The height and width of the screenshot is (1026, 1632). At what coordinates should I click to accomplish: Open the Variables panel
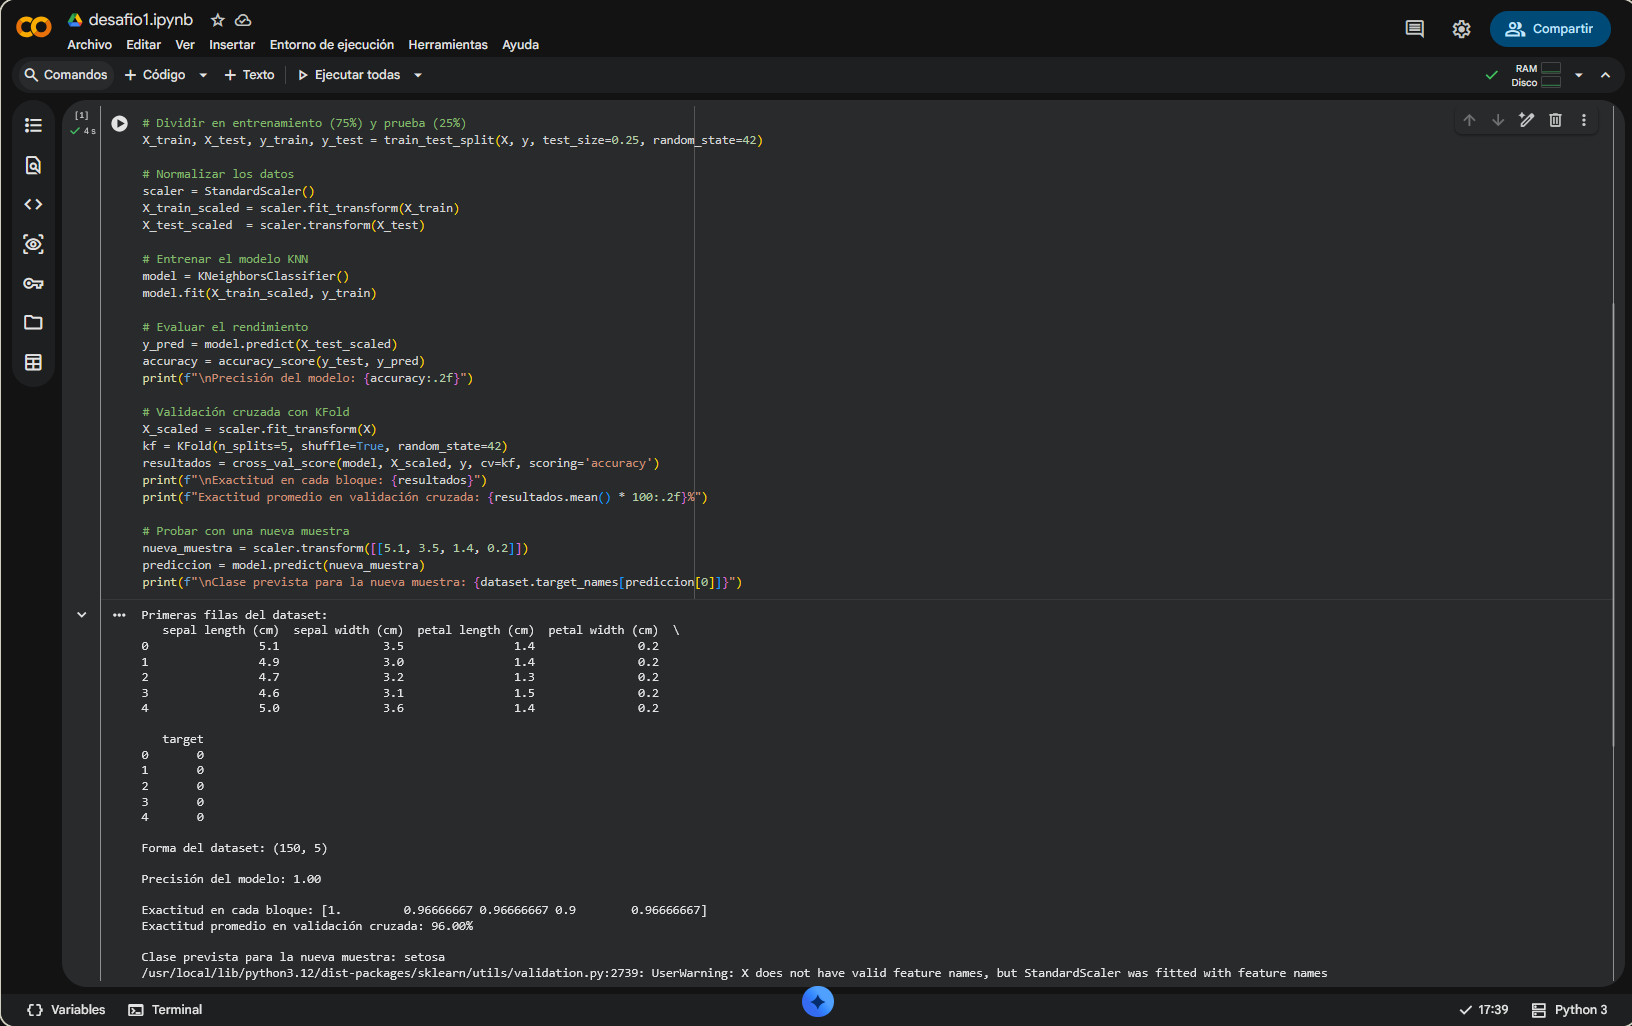[66, 1010]
